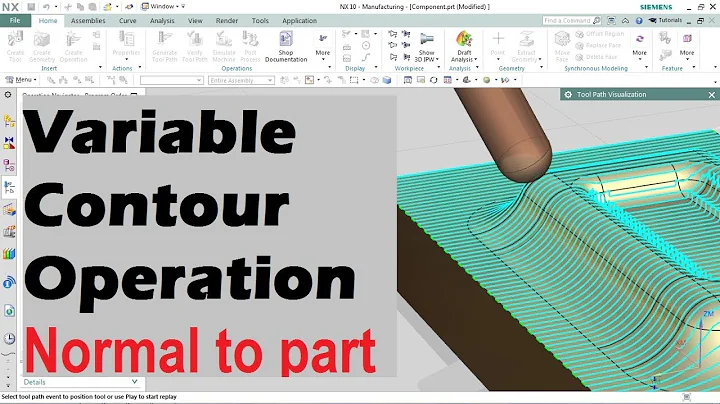This screenshot has width=720, height=404.
Task: Open Tutorials
Action: 665,21
